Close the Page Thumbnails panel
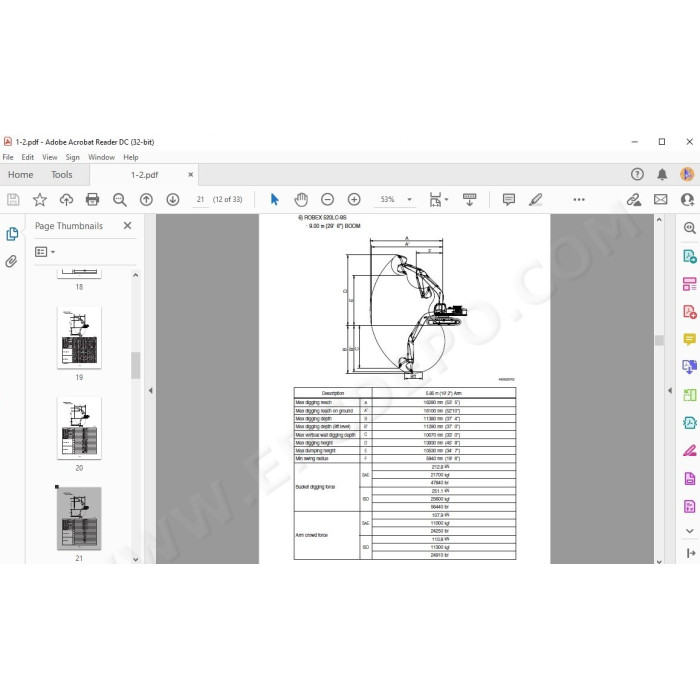This screenshot has width=700, height=700. tap(127, 225)
